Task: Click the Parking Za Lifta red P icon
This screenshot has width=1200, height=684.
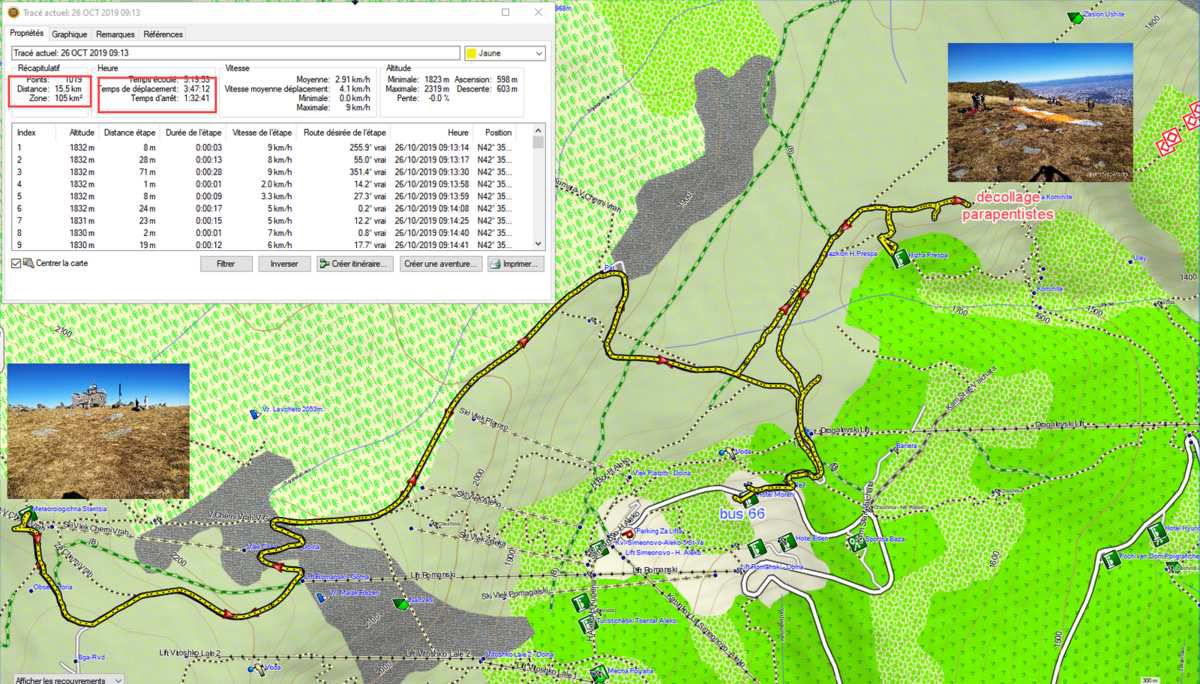Action: coord(626,535)
